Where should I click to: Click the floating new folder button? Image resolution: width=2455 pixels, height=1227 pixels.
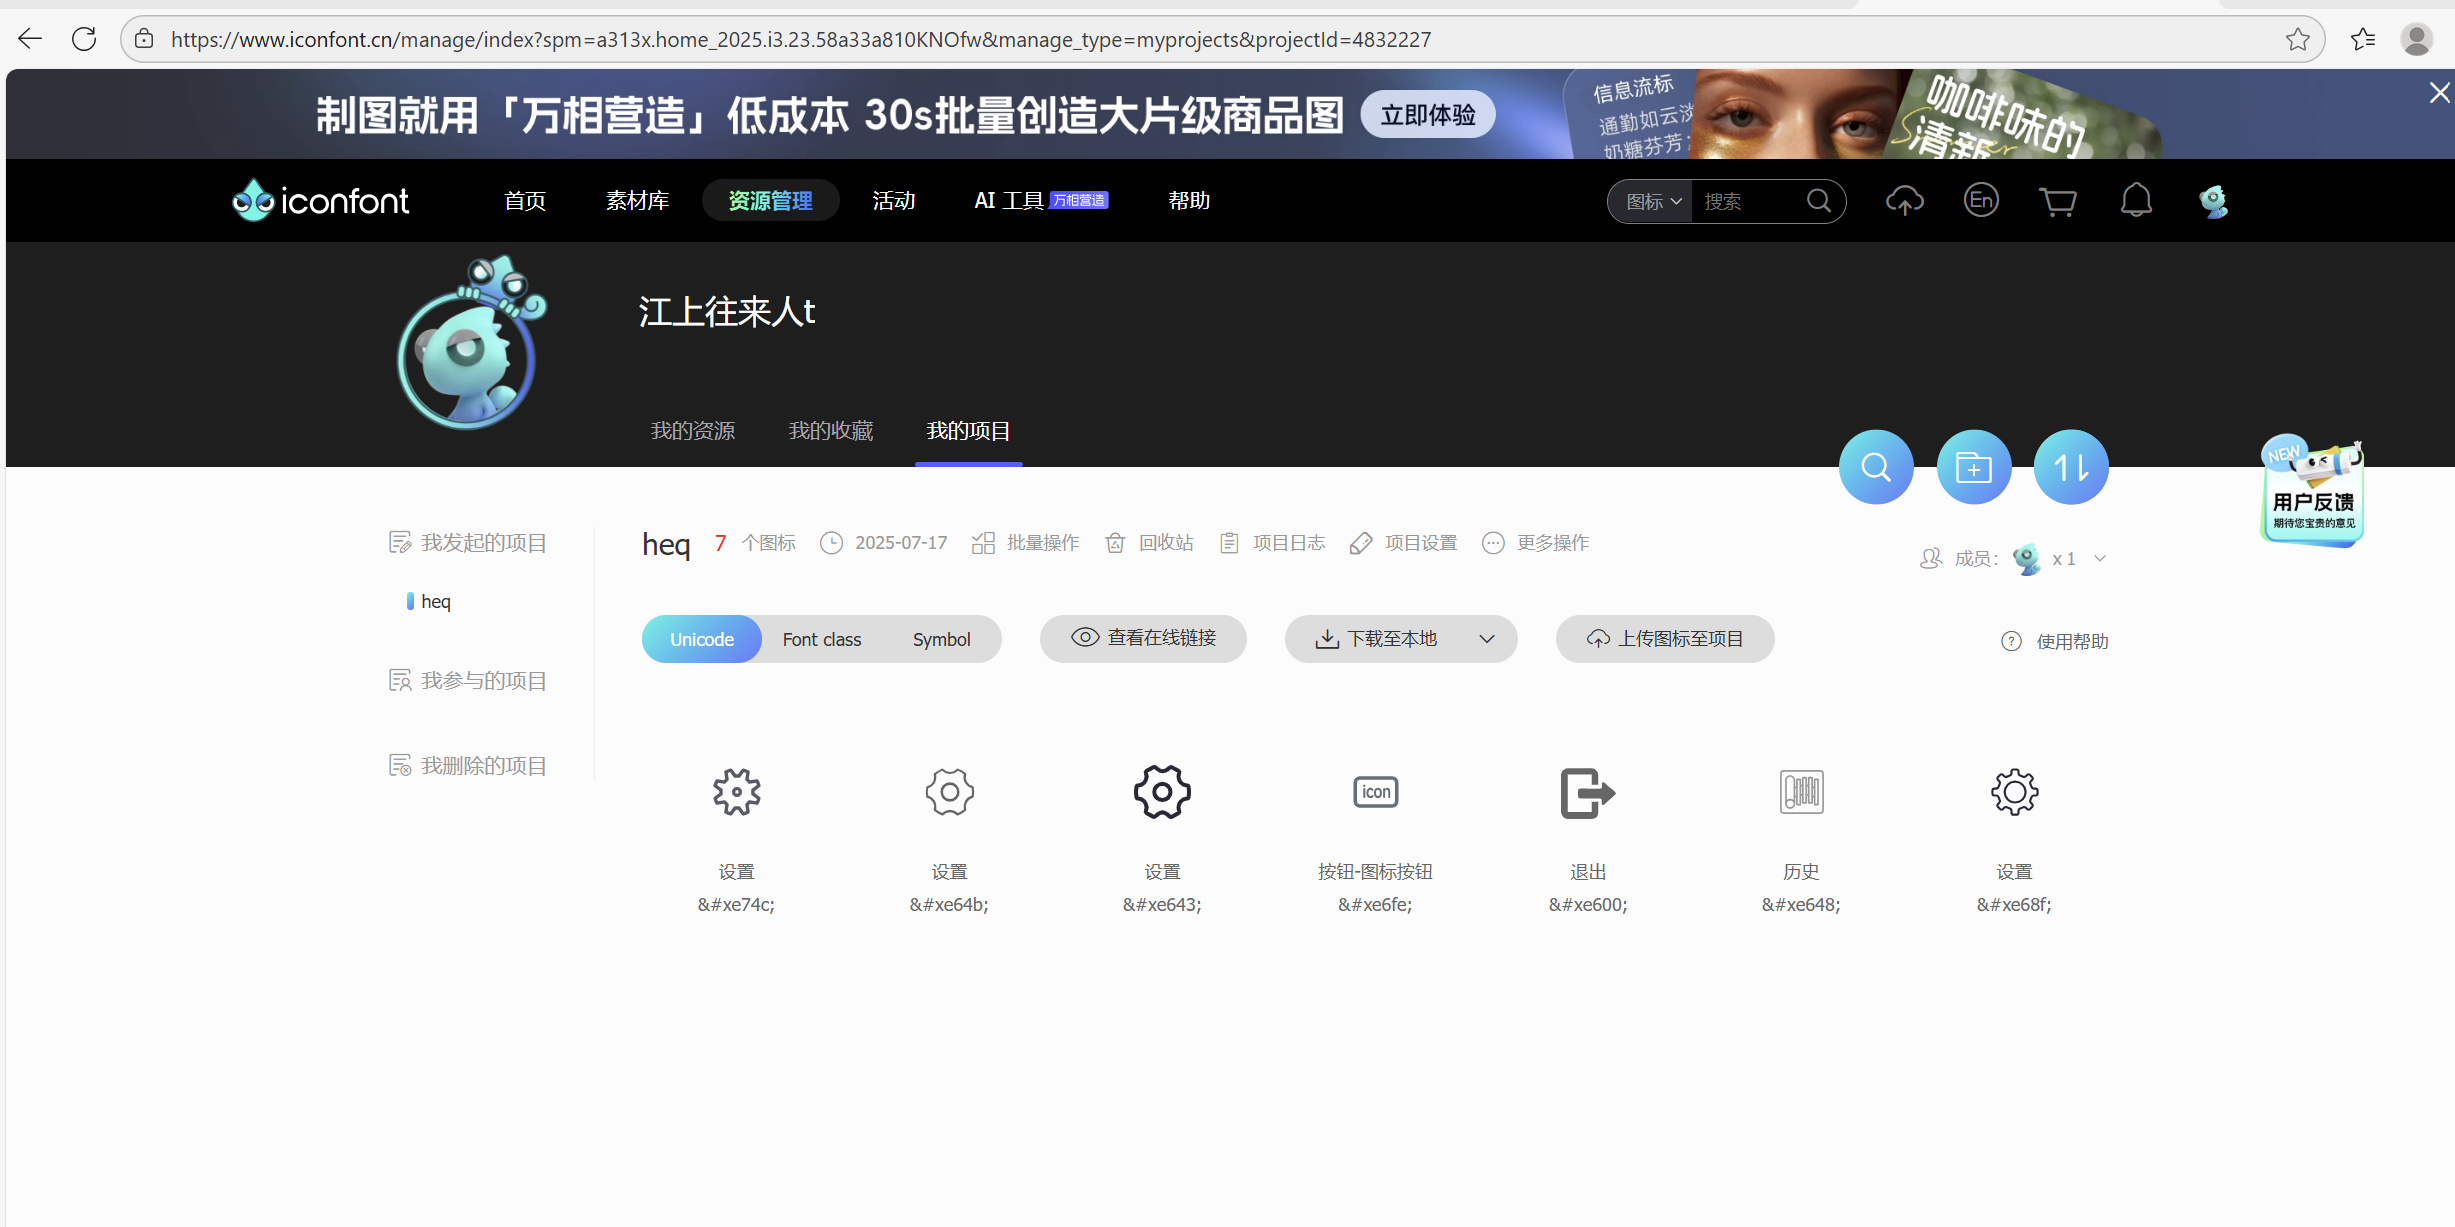coord(1973,466)
